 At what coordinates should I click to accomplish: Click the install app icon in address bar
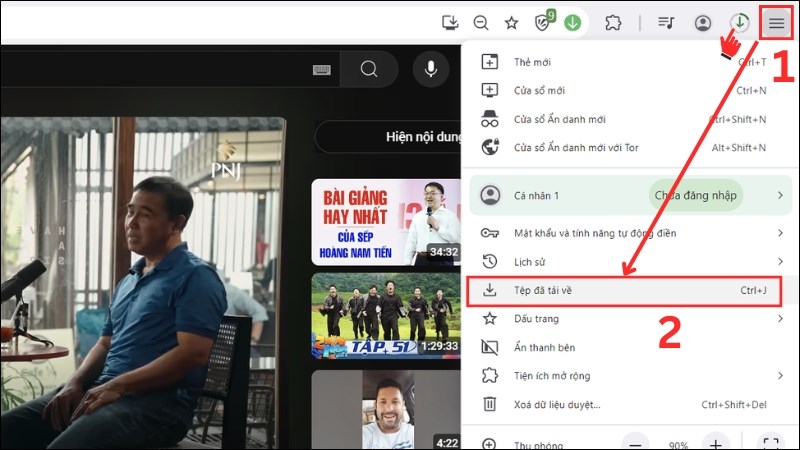[x=450, y=22]
